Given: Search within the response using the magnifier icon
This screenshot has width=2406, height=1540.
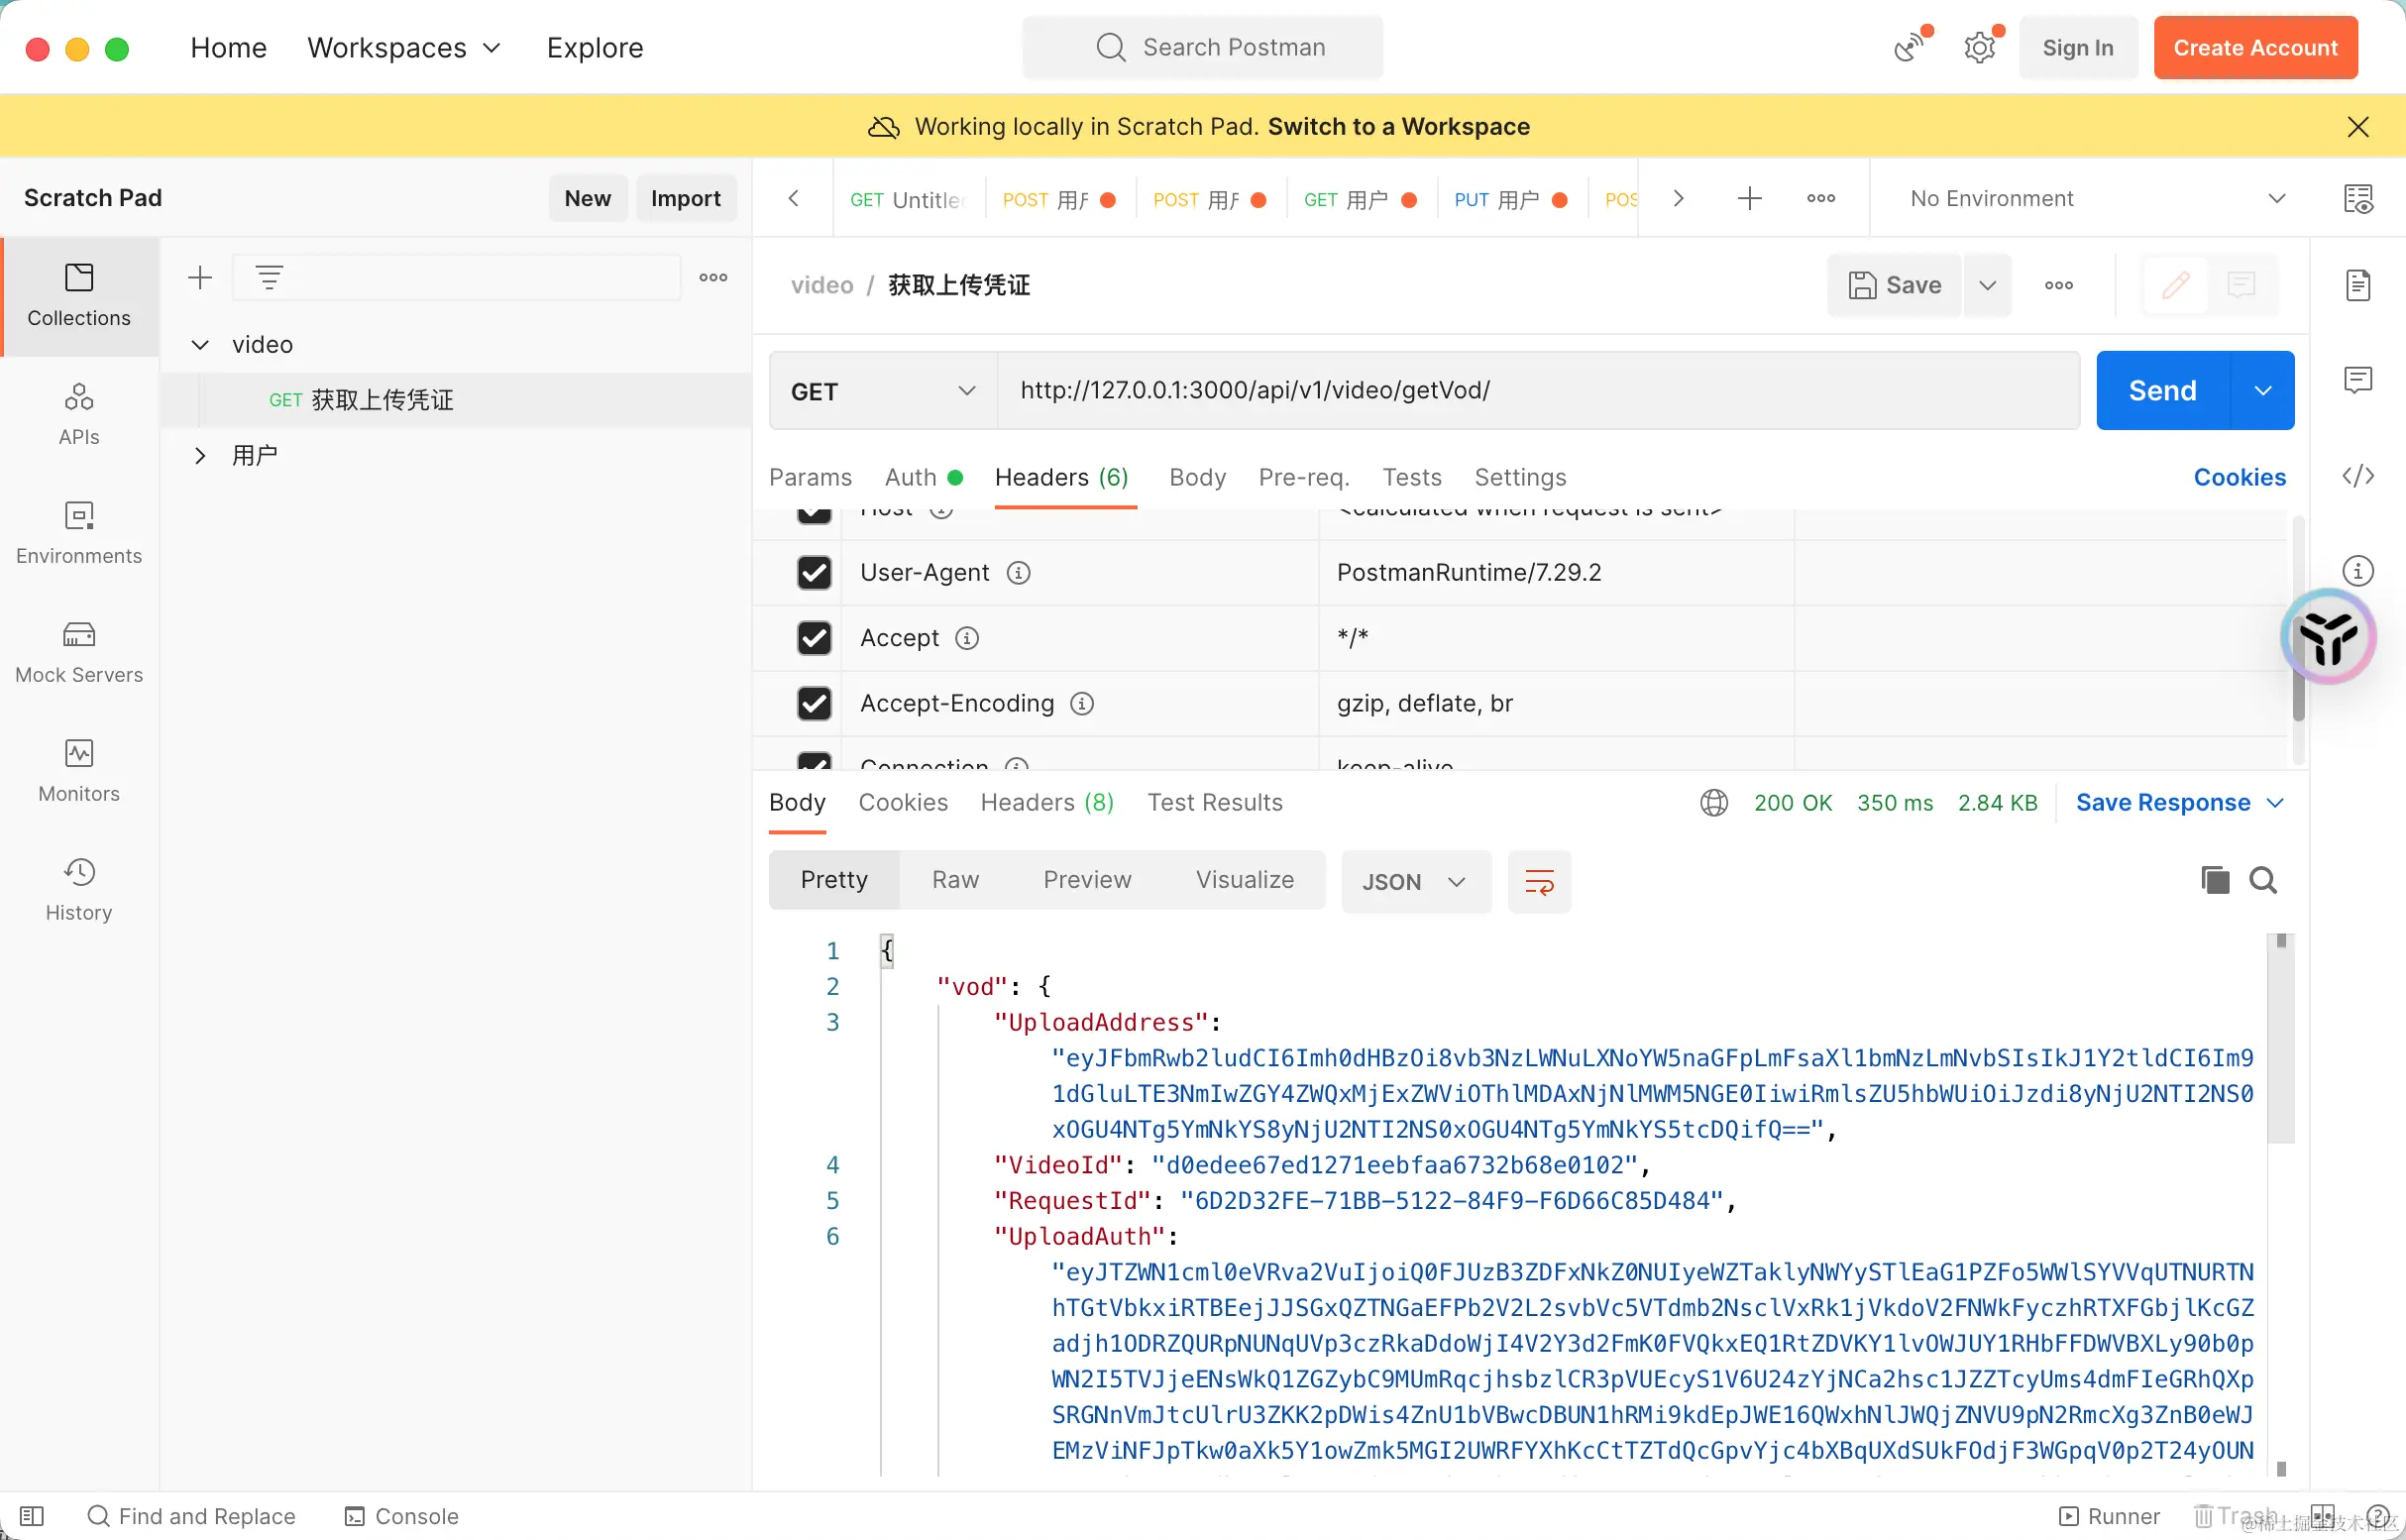Looking at the screenshot, I should coord(2262,880).
